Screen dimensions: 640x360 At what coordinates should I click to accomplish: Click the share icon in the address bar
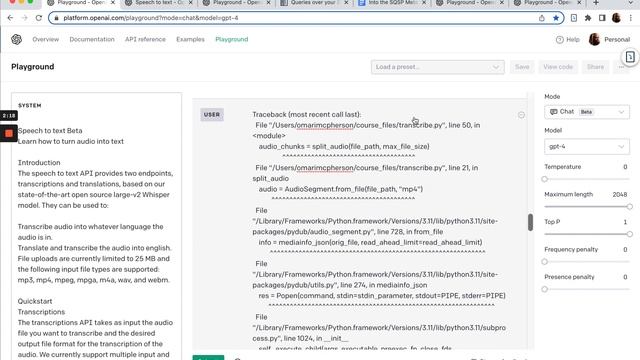point(542,18)
